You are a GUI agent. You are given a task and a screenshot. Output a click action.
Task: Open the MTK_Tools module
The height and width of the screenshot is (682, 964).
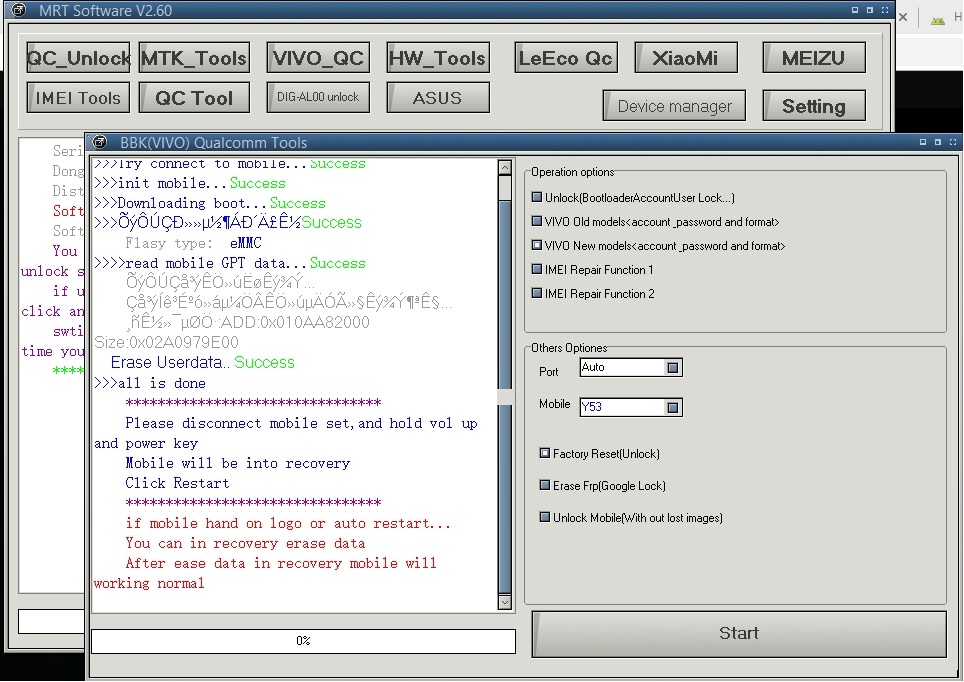[194, 58]
